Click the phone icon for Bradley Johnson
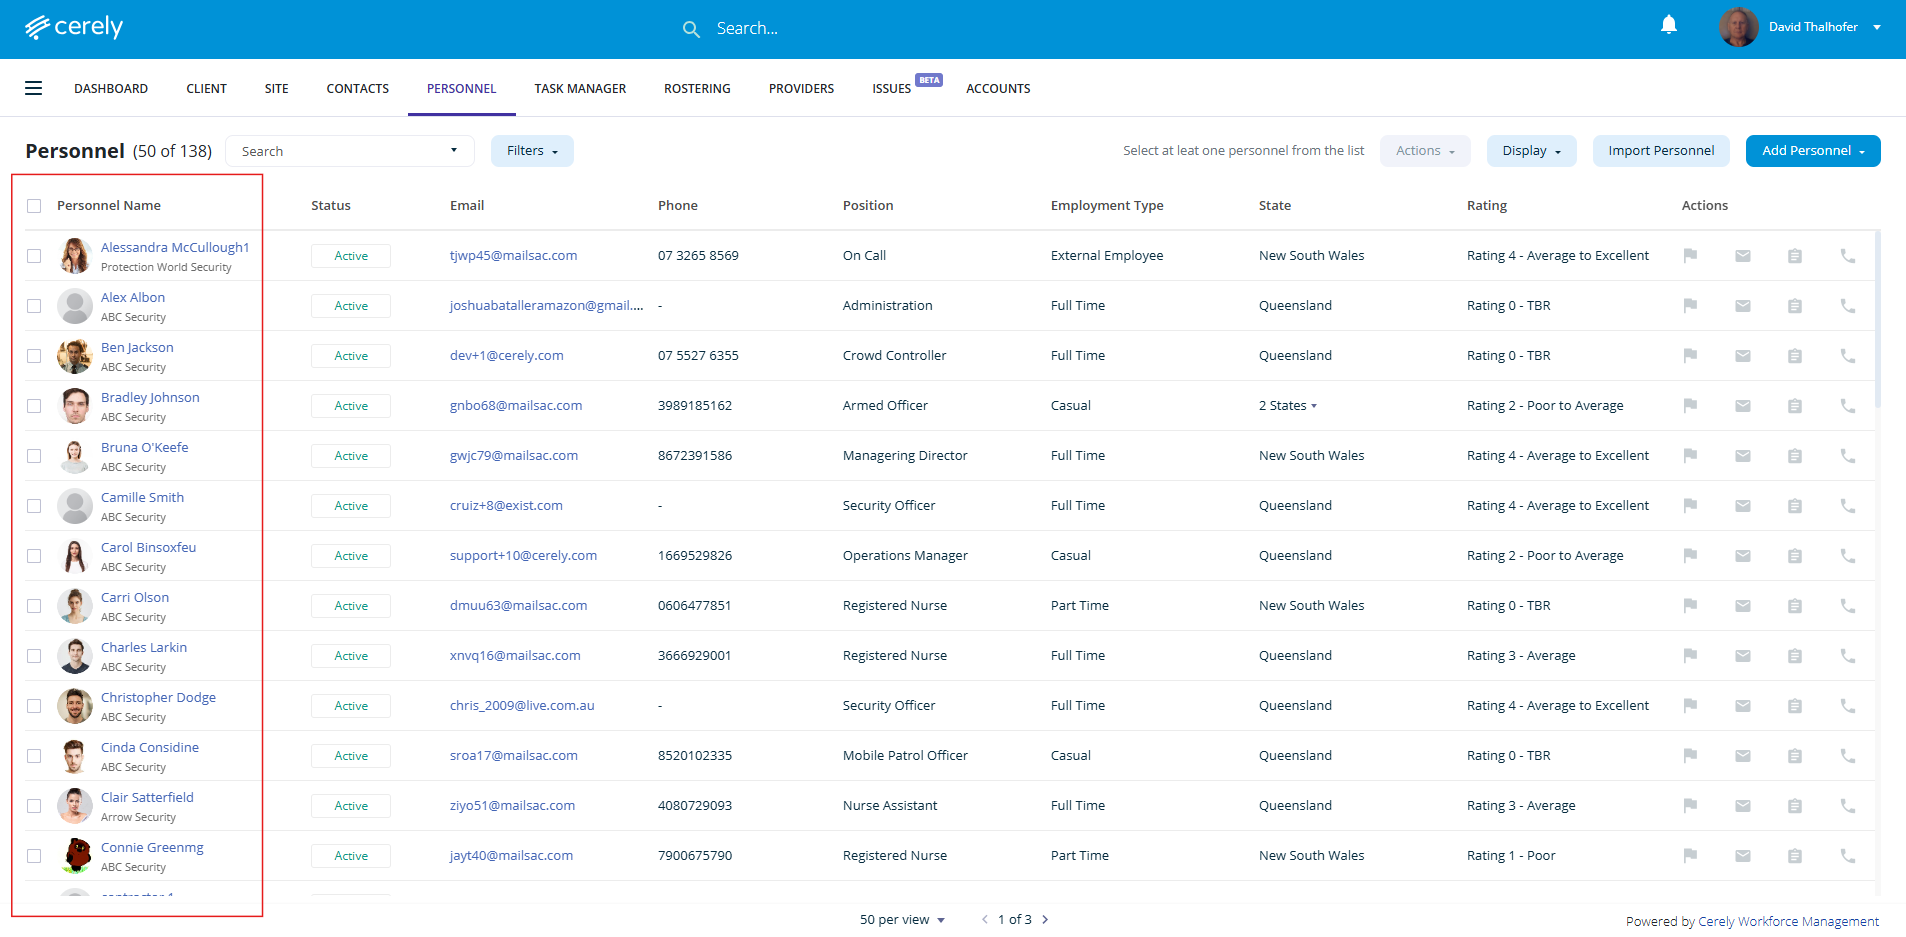1906x937 pixels. point(1847,406)
